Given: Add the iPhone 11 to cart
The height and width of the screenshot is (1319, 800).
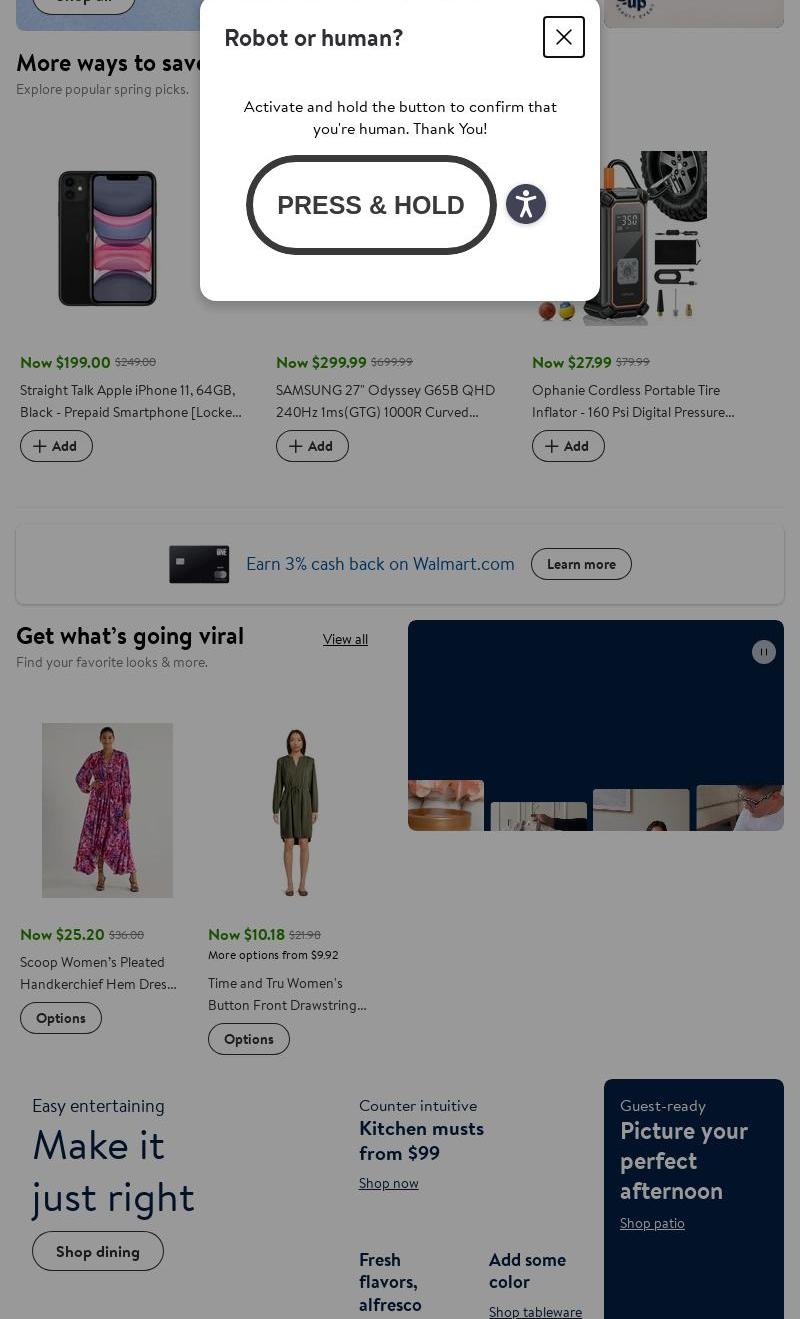Looking at the screenshot, I should click(56, 446).
